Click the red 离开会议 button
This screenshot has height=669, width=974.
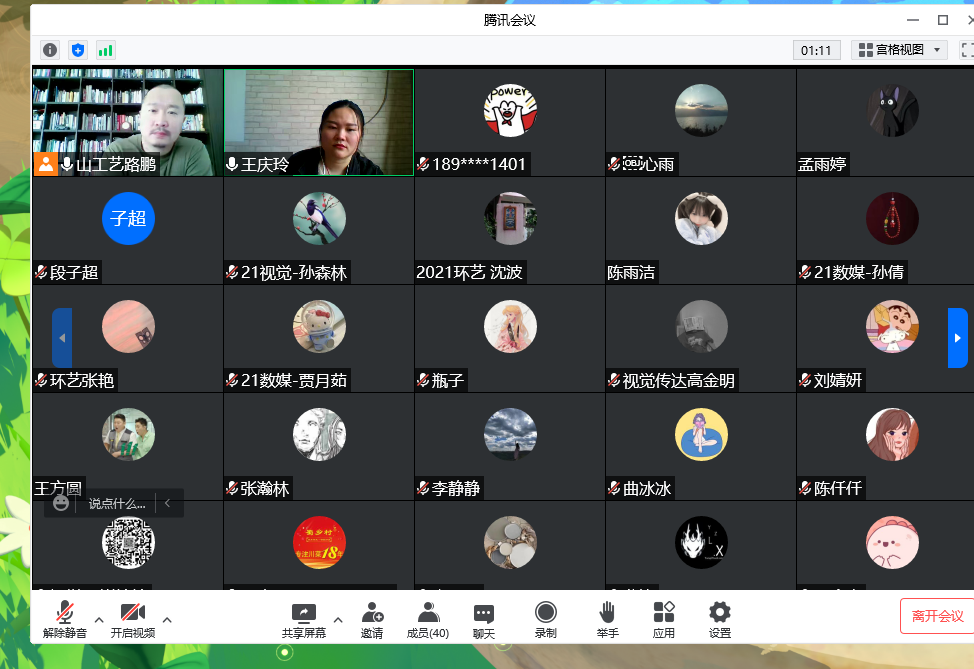click(937, 616)
